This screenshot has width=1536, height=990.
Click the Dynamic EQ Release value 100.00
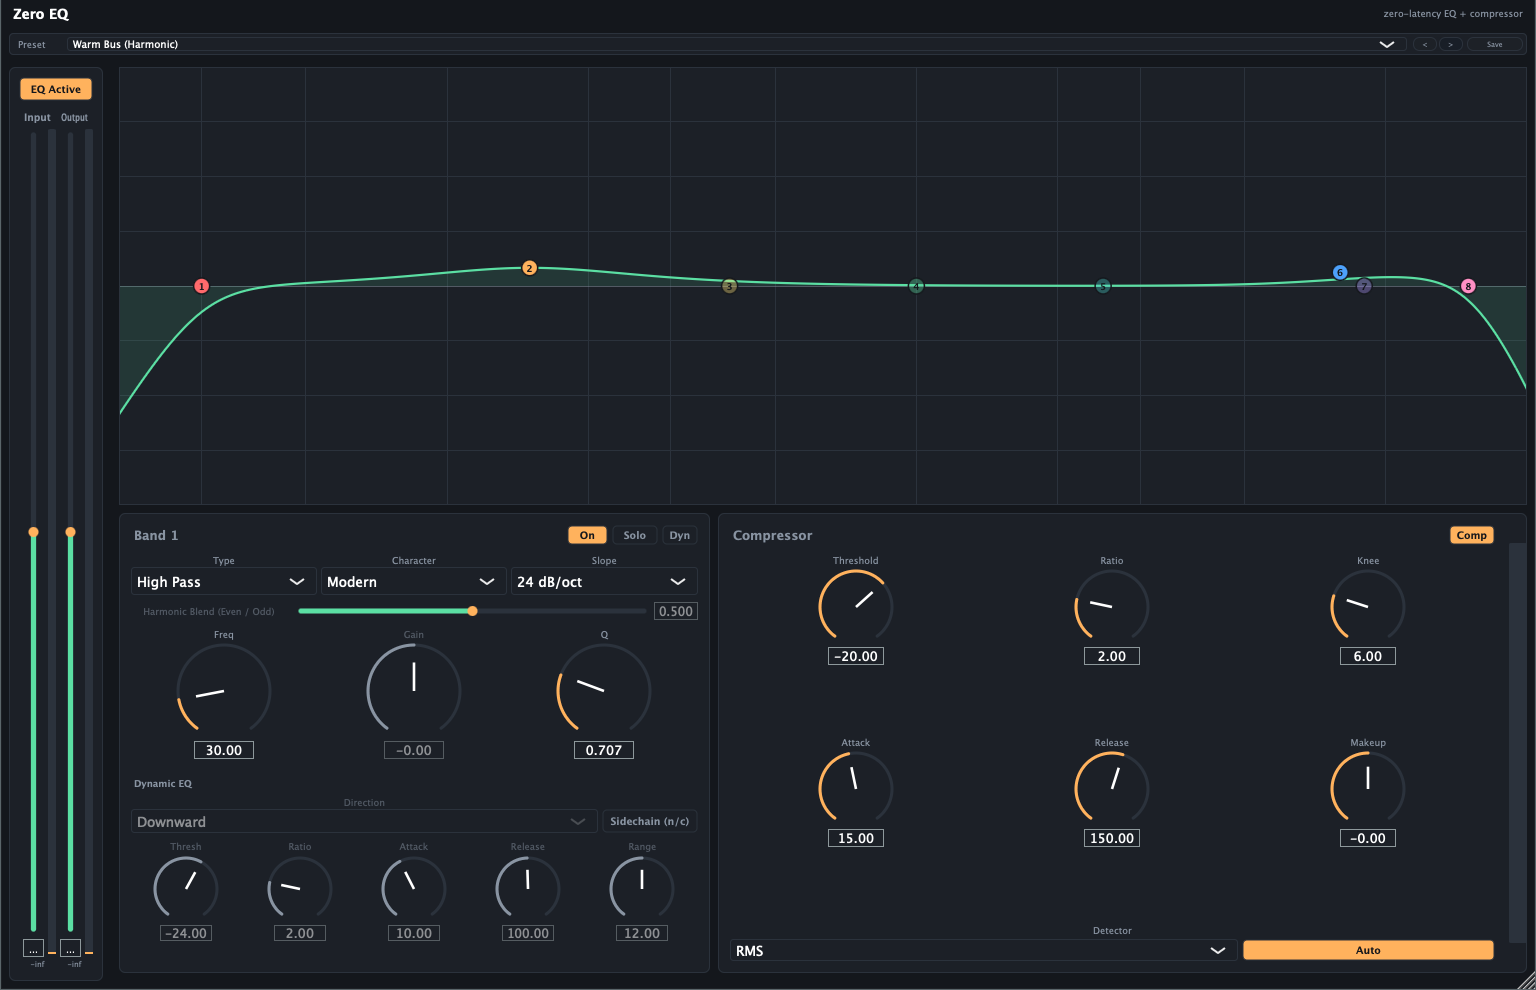(x=528, y=933)
